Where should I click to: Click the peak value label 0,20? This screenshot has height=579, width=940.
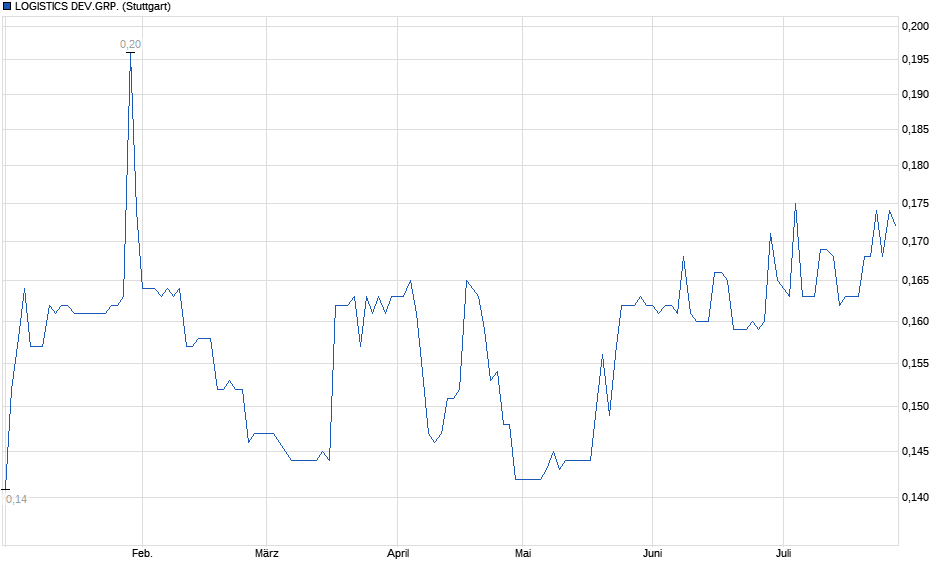pos(131,44)
